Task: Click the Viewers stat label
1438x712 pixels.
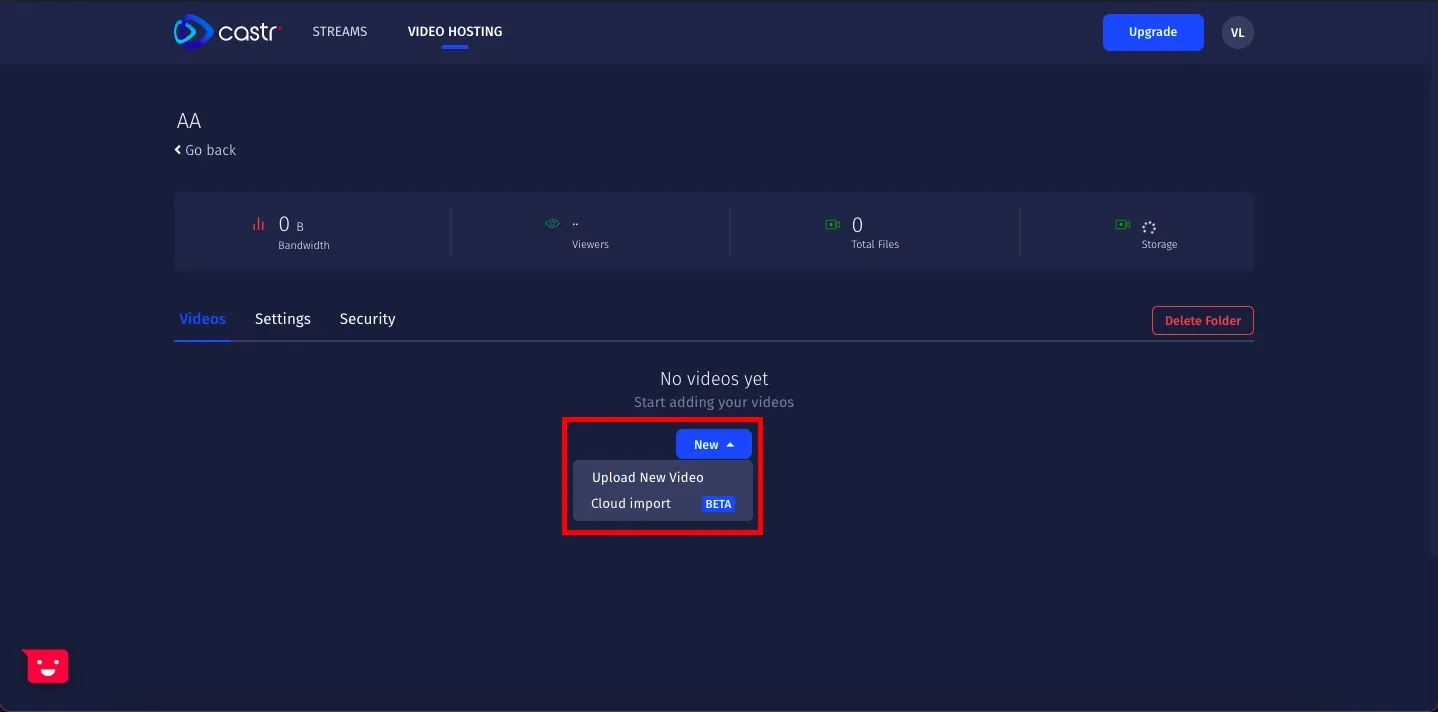Action: click(x=590, y=245)
